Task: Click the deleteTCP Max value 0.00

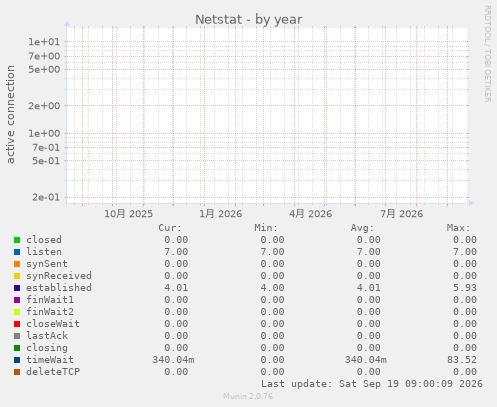Action: (x=465, y=372)
